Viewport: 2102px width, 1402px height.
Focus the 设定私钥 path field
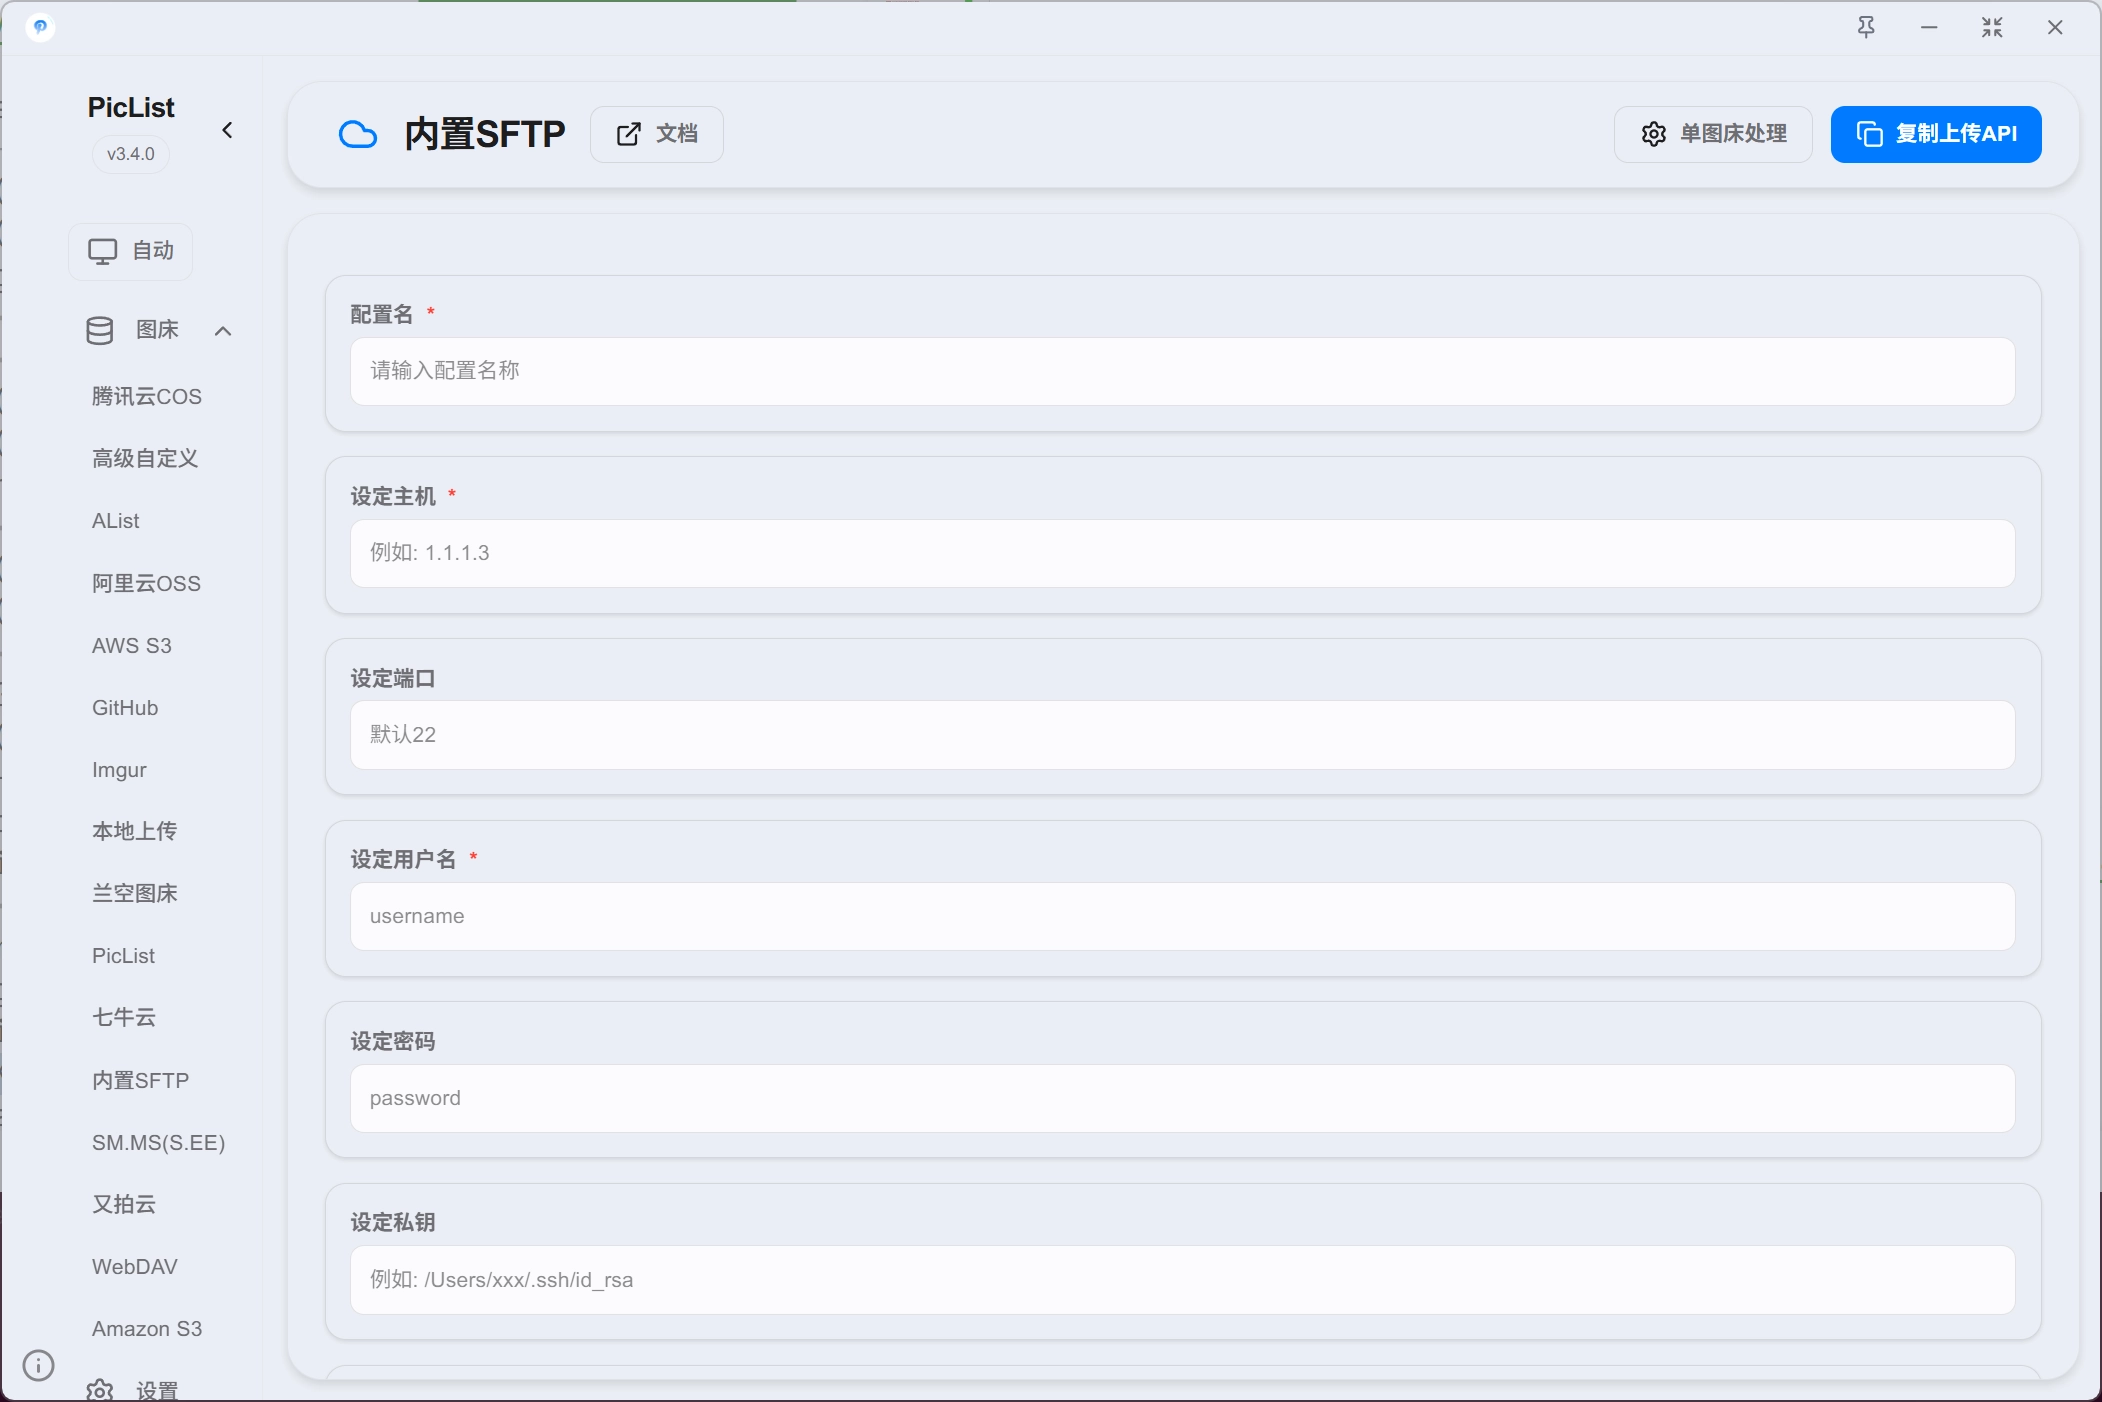point(1182,1280)
